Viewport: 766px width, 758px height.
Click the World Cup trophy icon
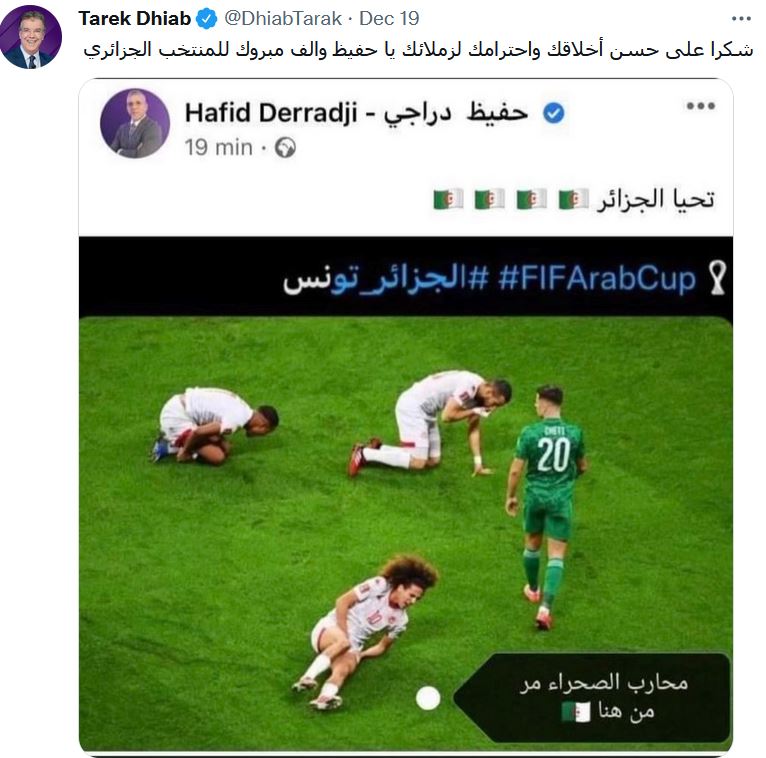coord(718,278)
